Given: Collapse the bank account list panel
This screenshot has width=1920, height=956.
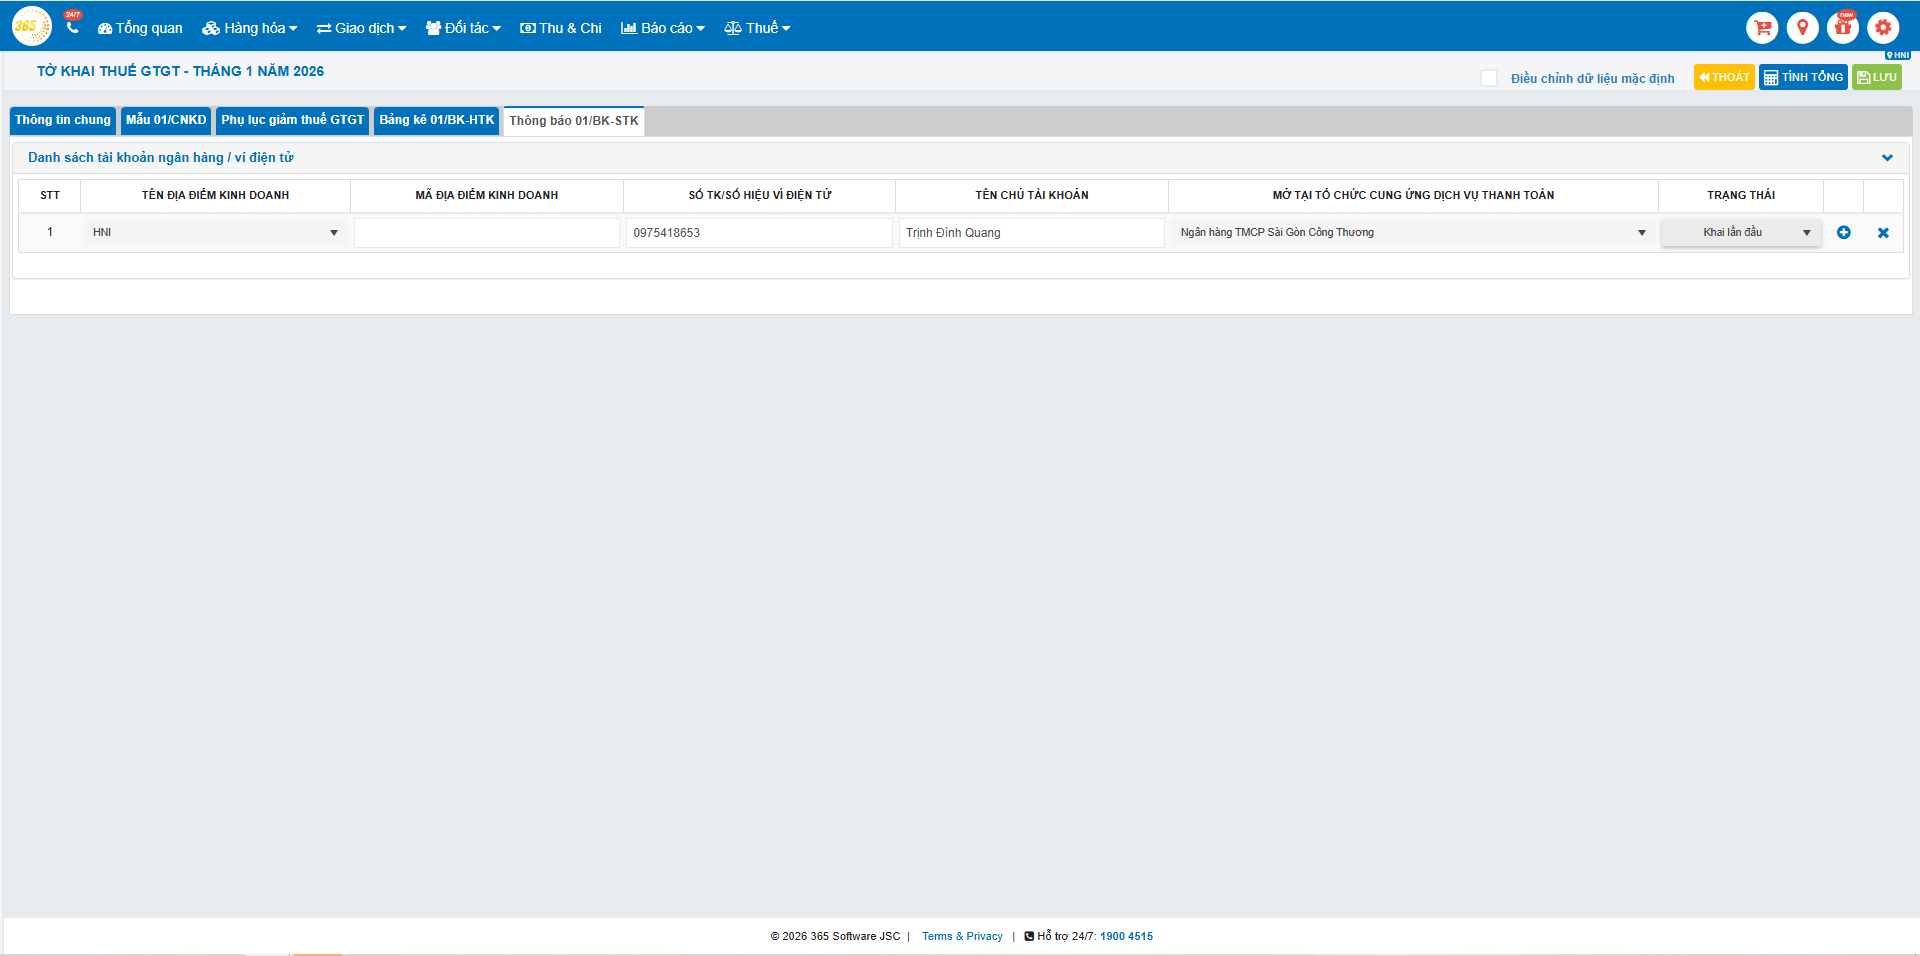Looking at the screenshot, I should (x=1887, y=158).
